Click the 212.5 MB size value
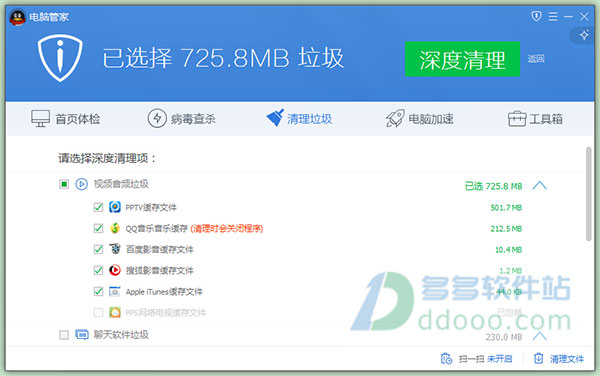The width and height of the screenshot is (600, 376). pyautogui.click(x=506, y=229)
